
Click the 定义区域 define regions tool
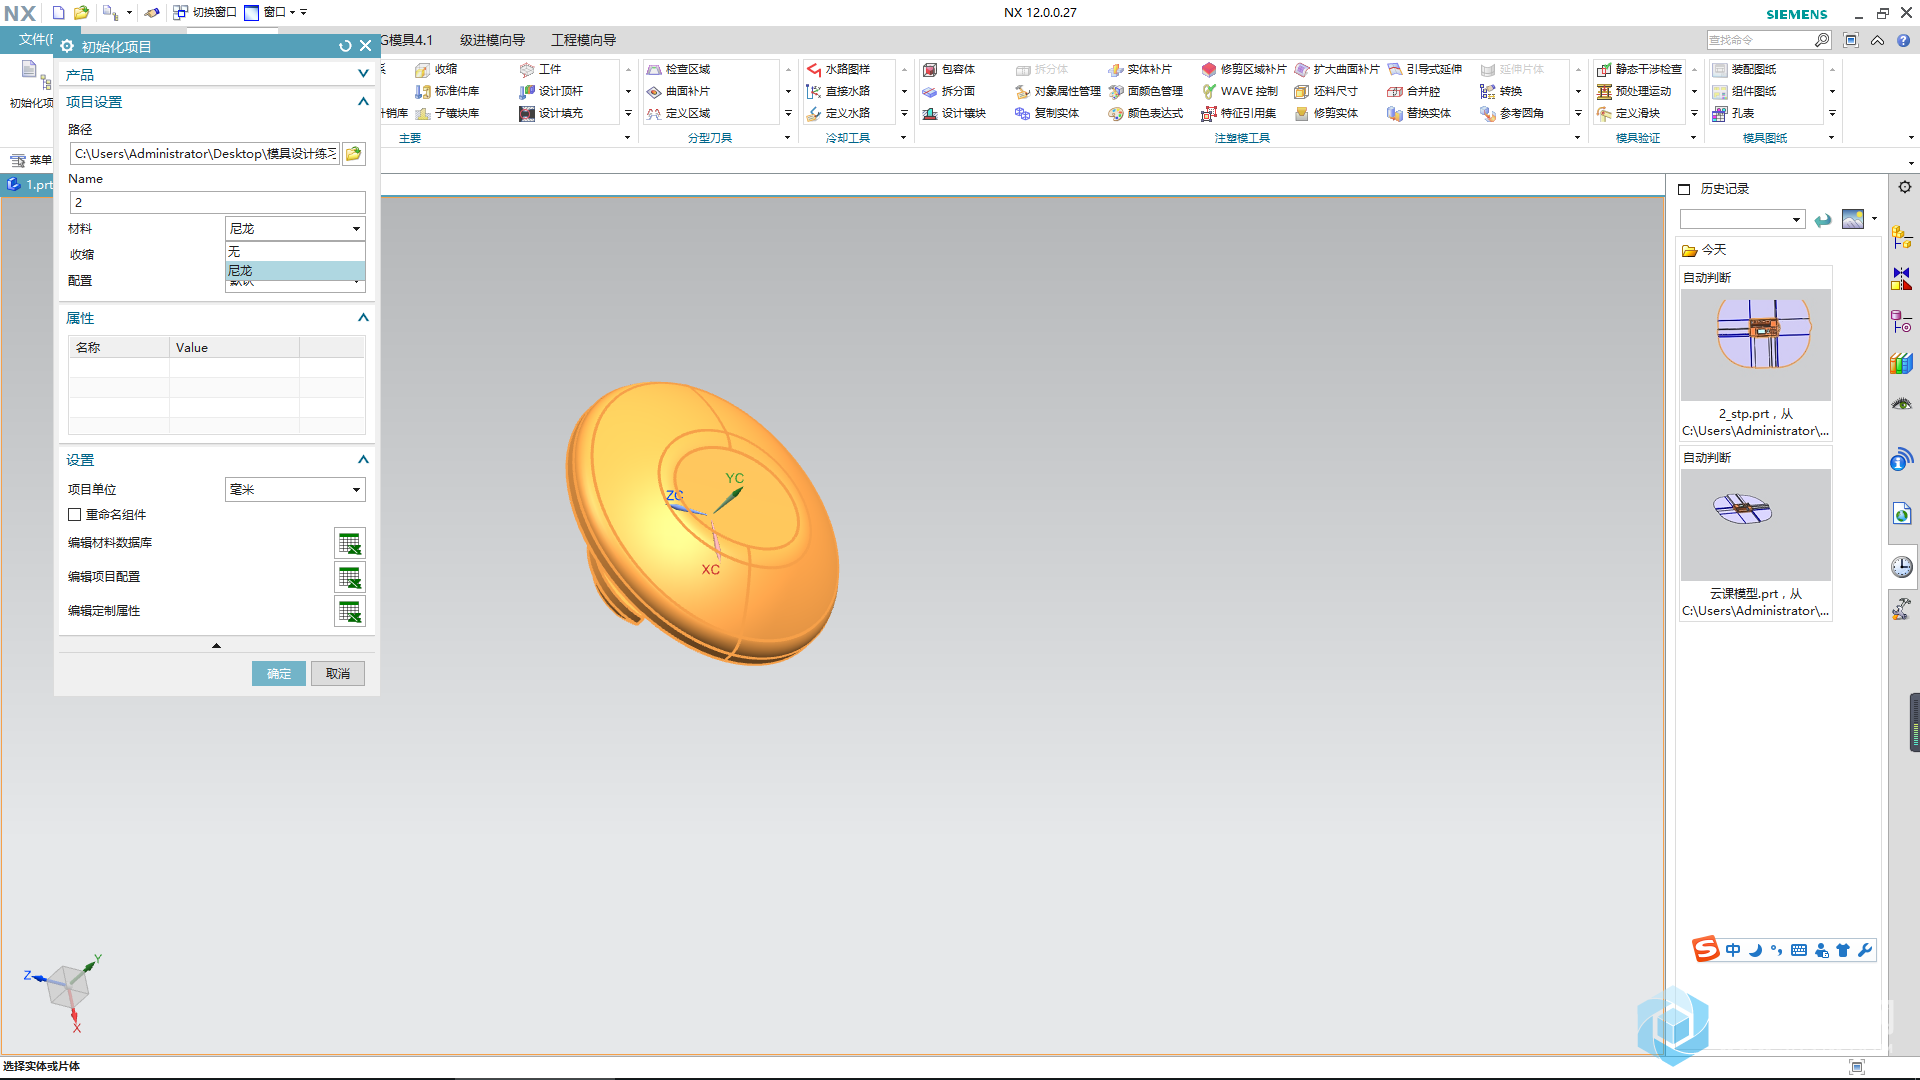pos(678,113)
